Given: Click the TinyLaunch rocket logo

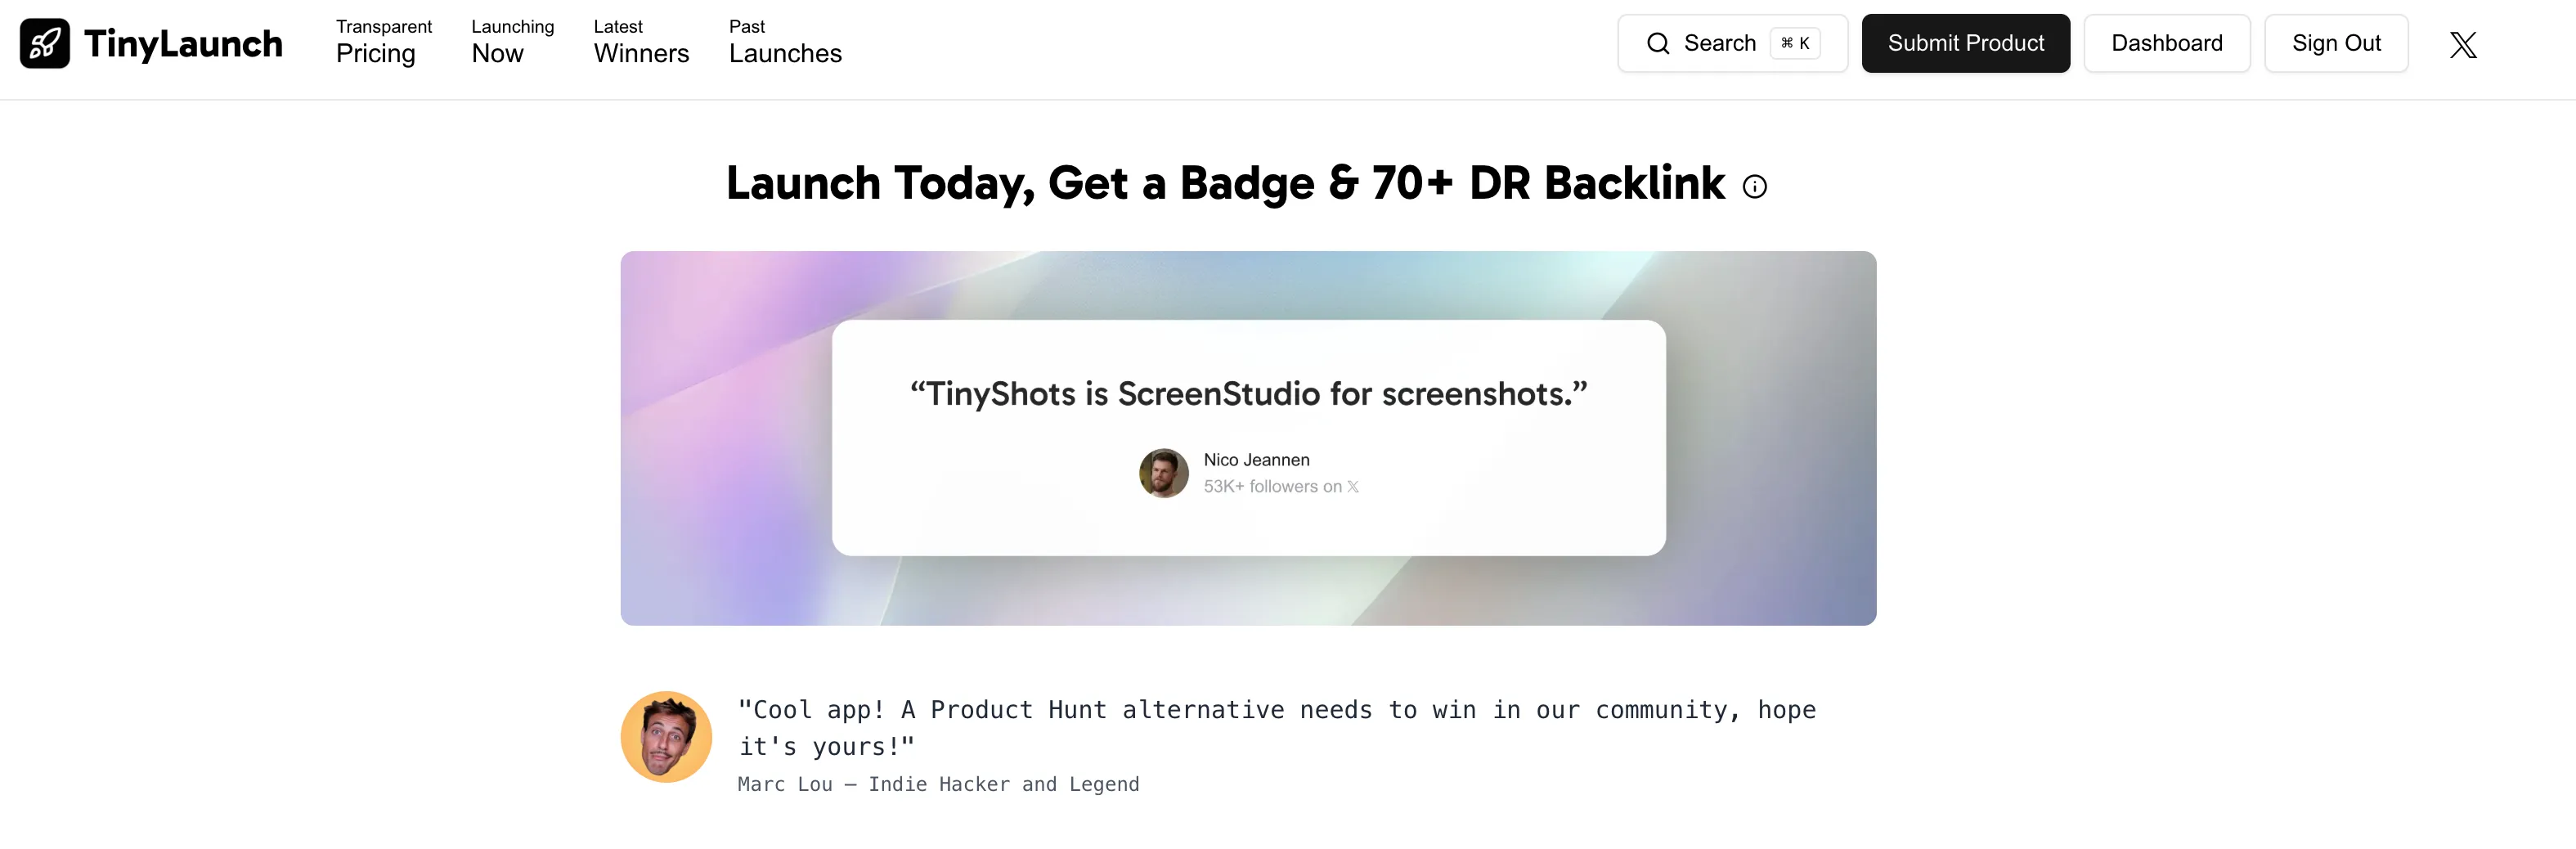Looking at the screenshot, I should coord(47,43).
